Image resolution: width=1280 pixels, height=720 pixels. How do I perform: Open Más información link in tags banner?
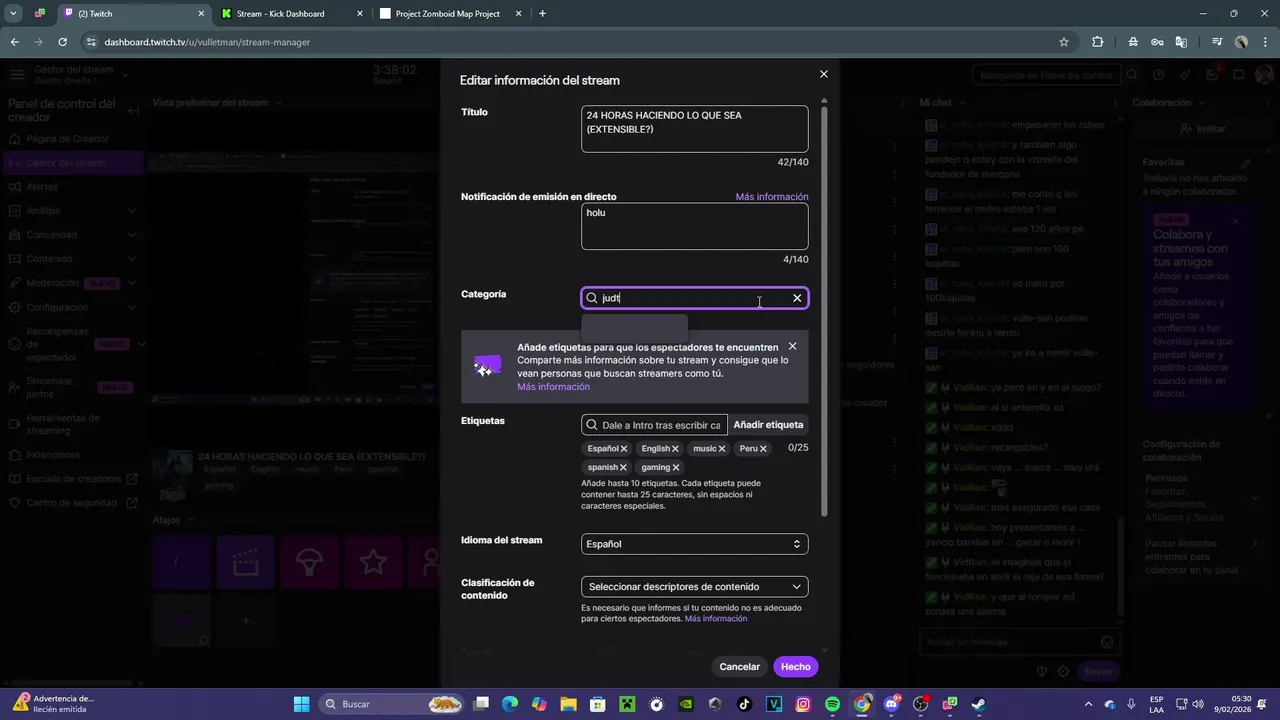pos(553,387)
